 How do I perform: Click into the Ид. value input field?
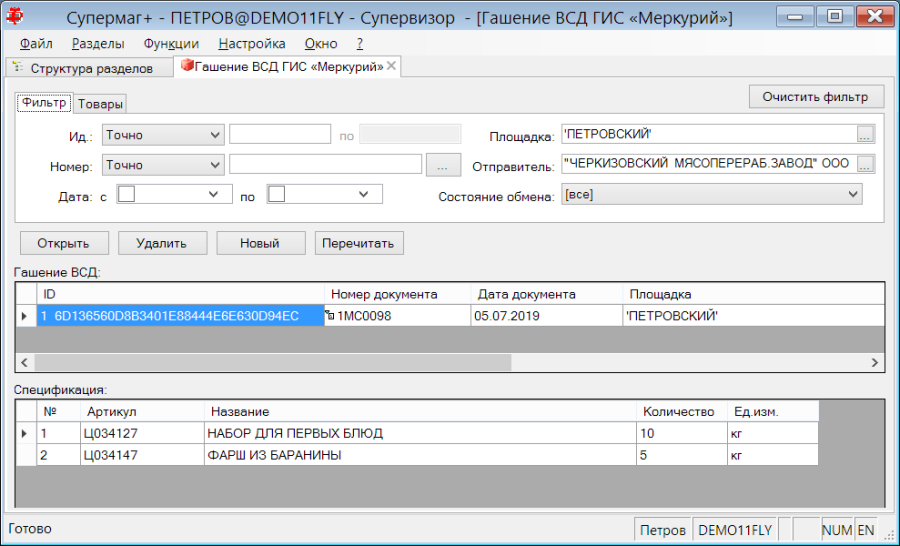tap(280, 134)
